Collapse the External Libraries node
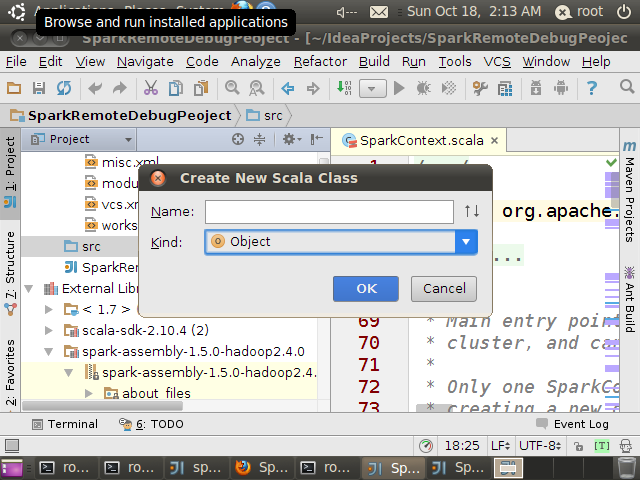The width and height of the screenshot is (640, 480). [29, 289]
